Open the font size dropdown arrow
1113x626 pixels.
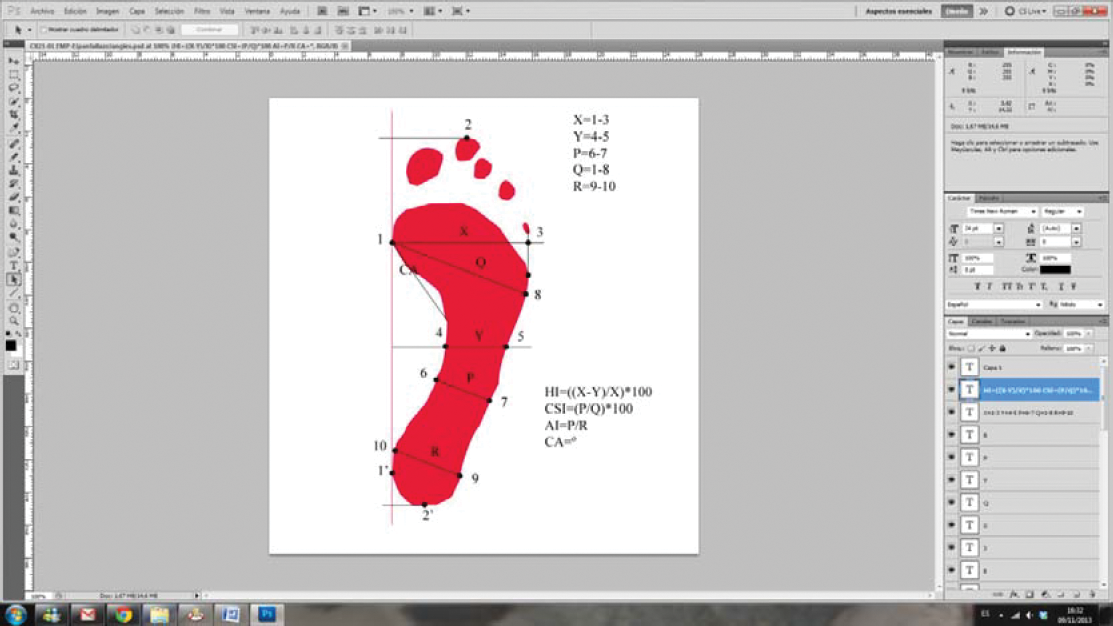[999, 229]
